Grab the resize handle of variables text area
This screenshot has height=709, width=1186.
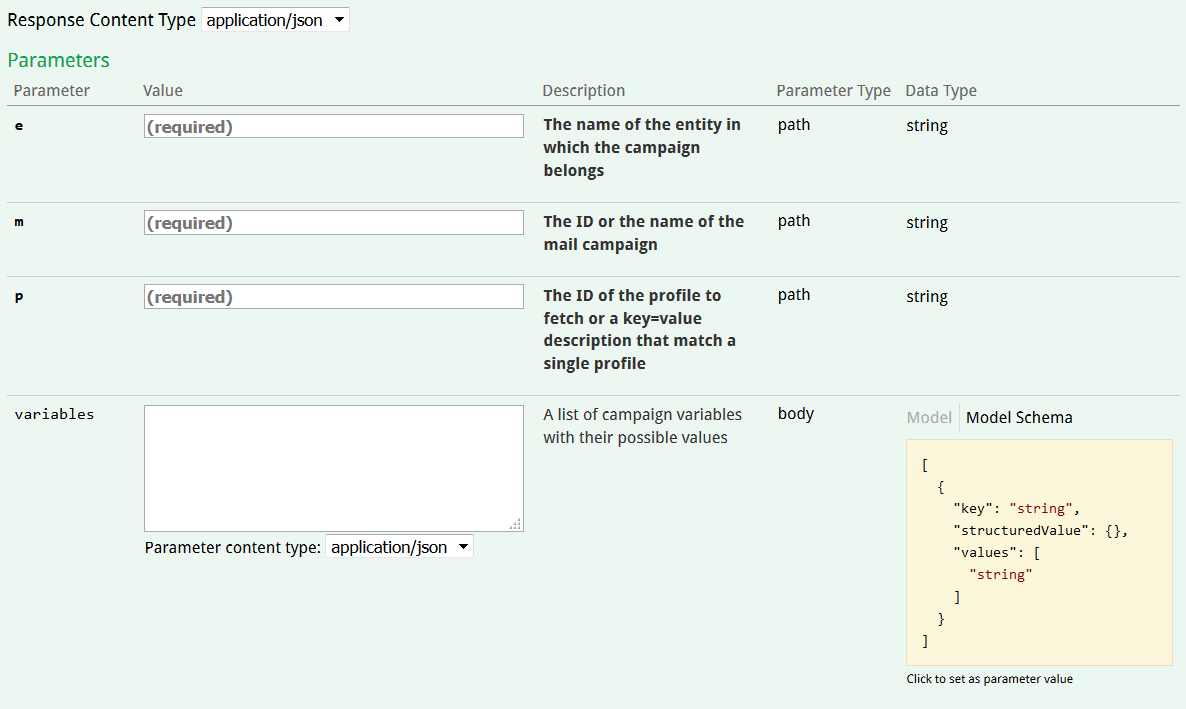(x=516, y=524)
